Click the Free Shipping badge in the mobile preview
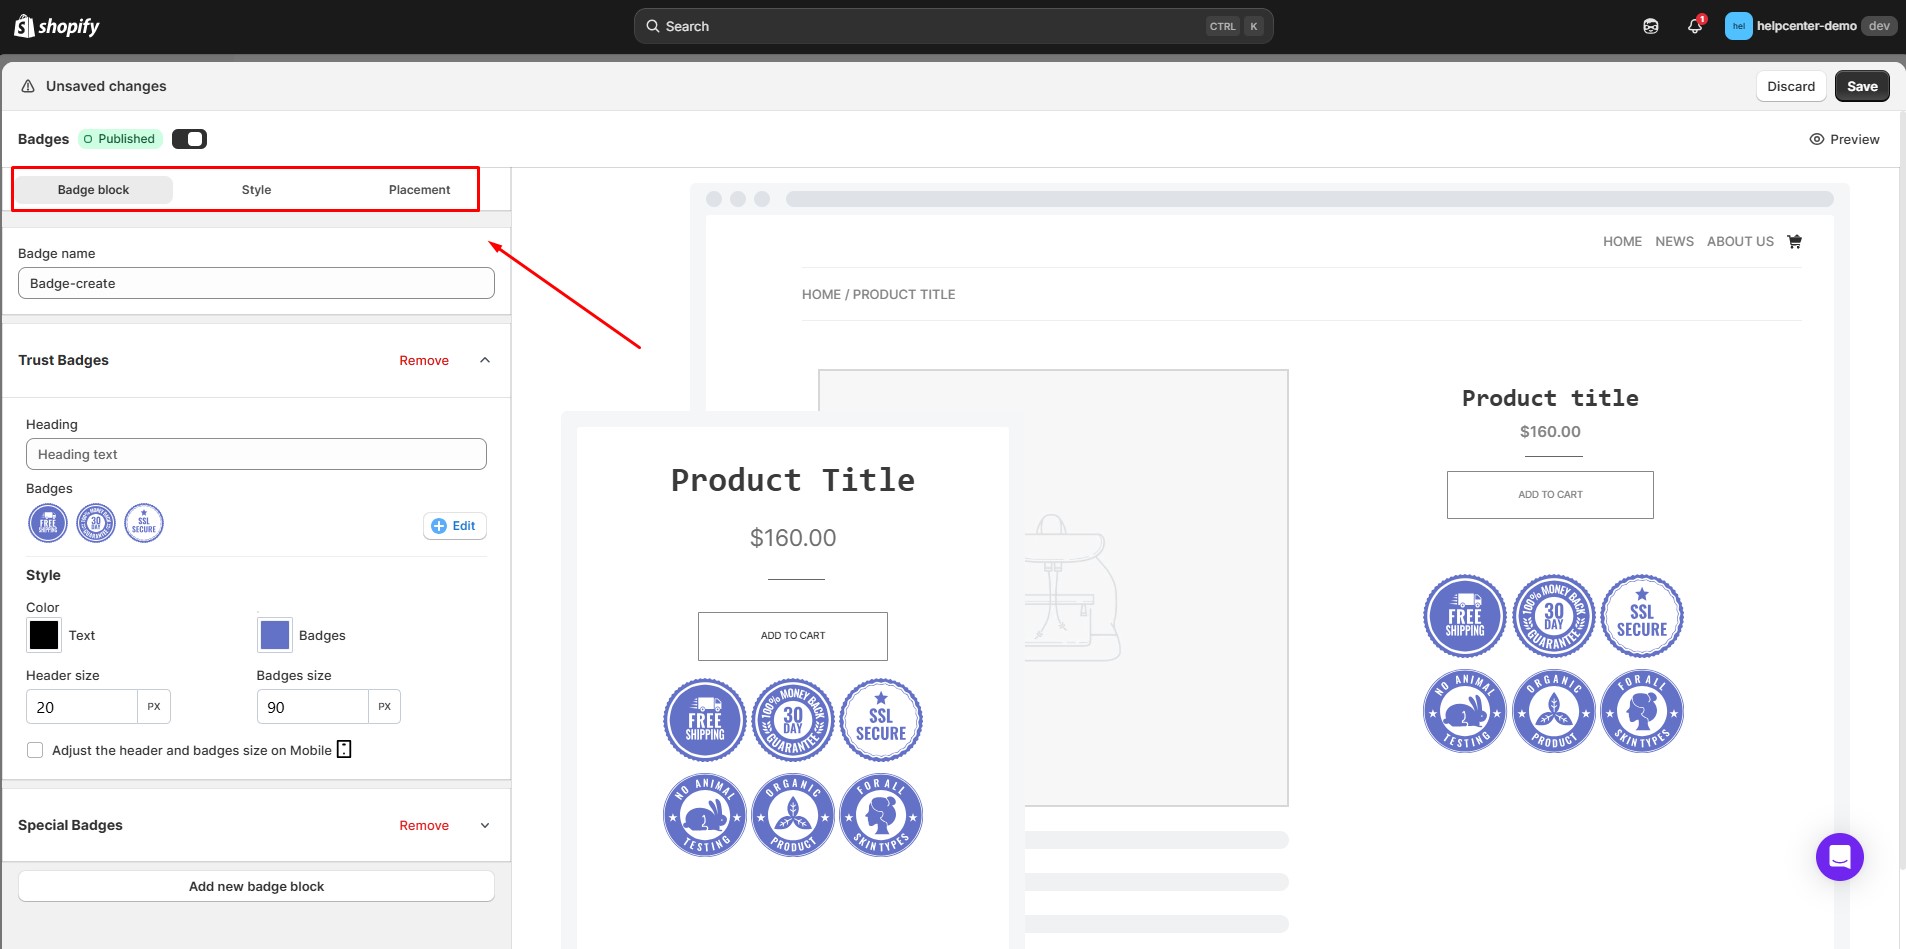1906x949 pixels. 705,720
